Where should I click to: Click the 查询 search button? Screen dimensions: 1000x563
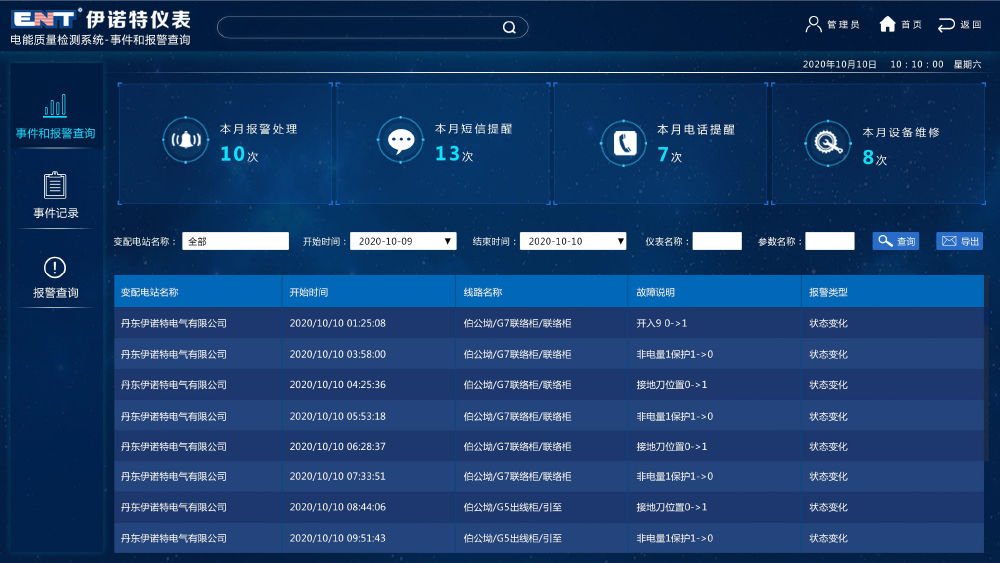click(x=896, y=241)
